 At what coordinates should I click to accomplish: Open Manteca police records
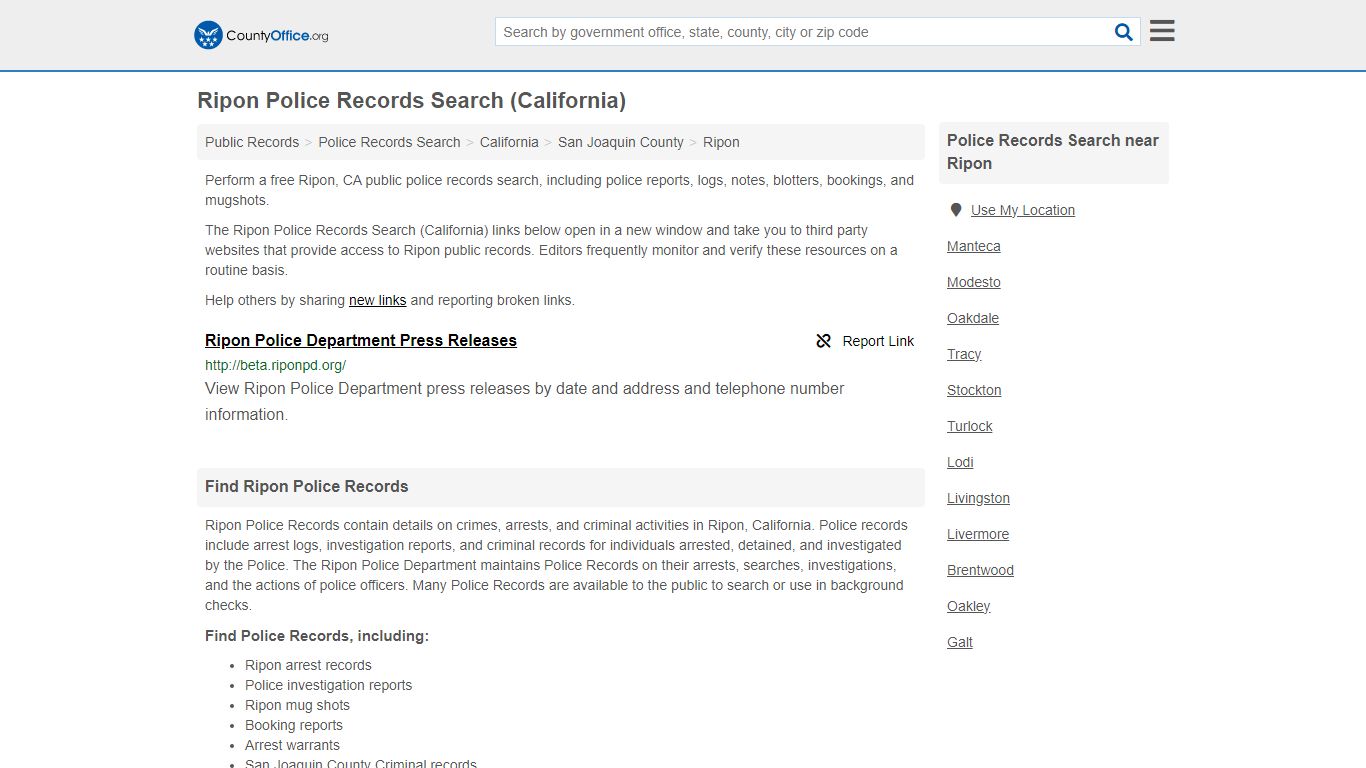[x=974, y=246]
